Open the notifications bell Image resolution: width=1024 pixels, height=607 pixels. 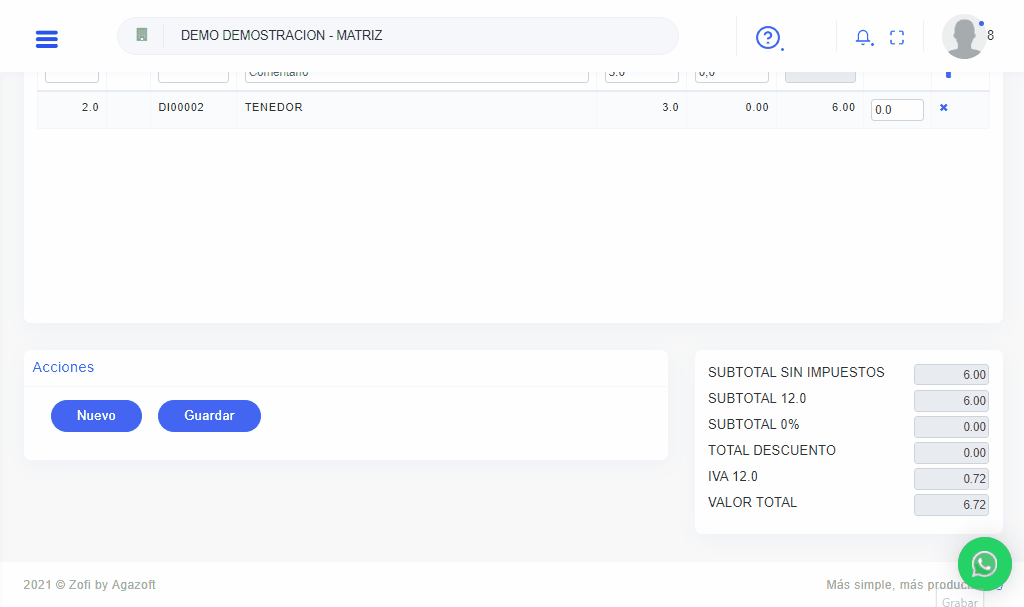coord(863,38)
